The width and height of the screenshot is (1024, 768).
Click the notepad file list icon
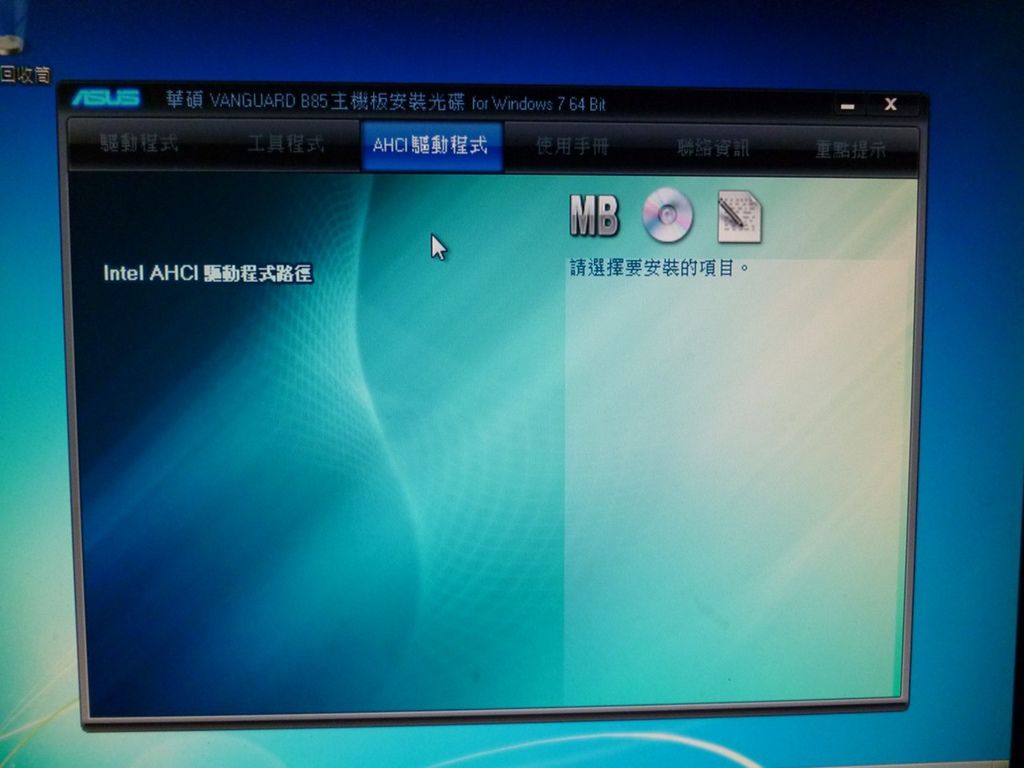(x=739, y=217)
